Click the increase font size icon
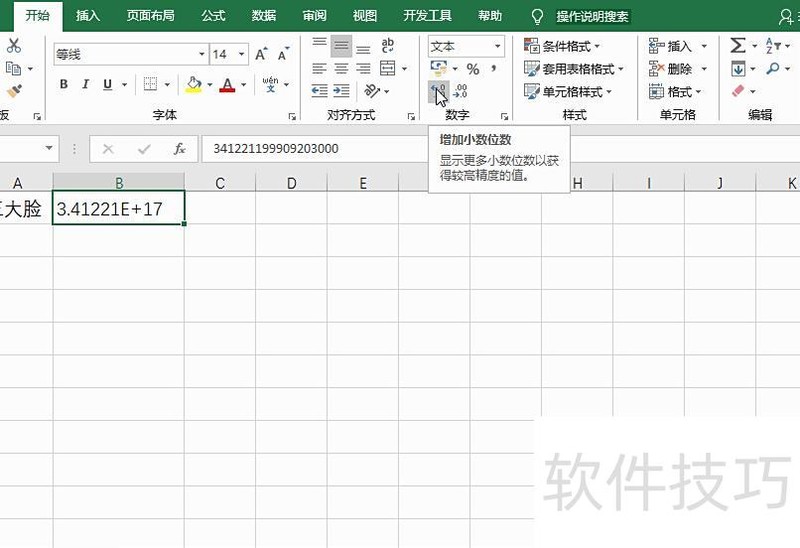 click(x=261, y=54)
